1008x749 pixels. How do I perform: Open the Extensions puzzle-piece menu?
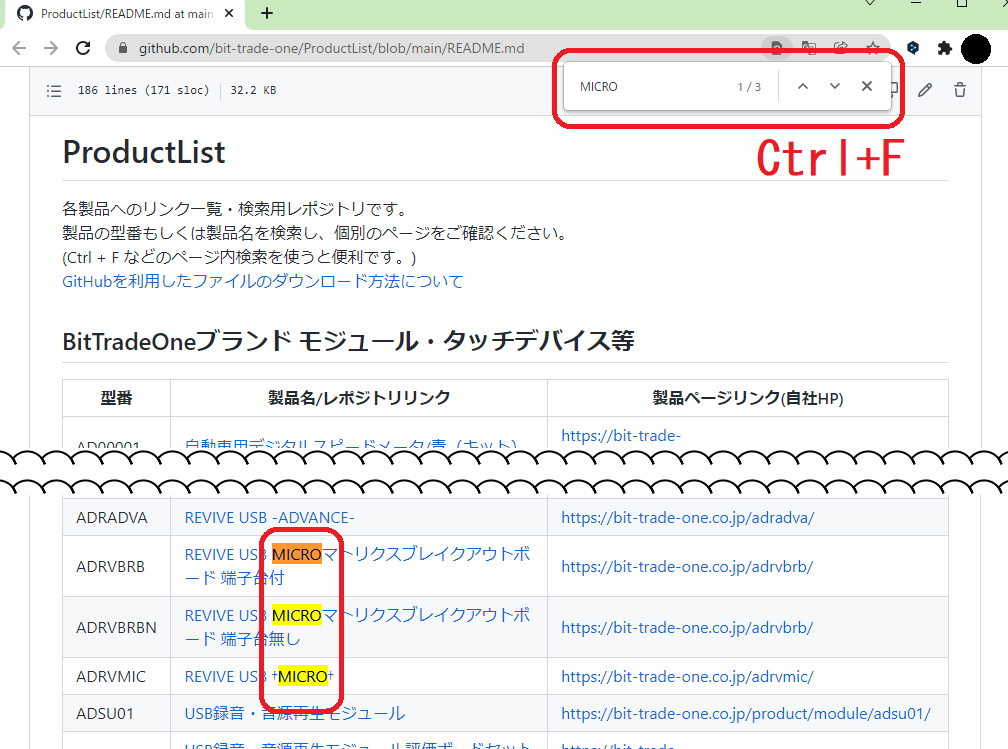[944, 48]
